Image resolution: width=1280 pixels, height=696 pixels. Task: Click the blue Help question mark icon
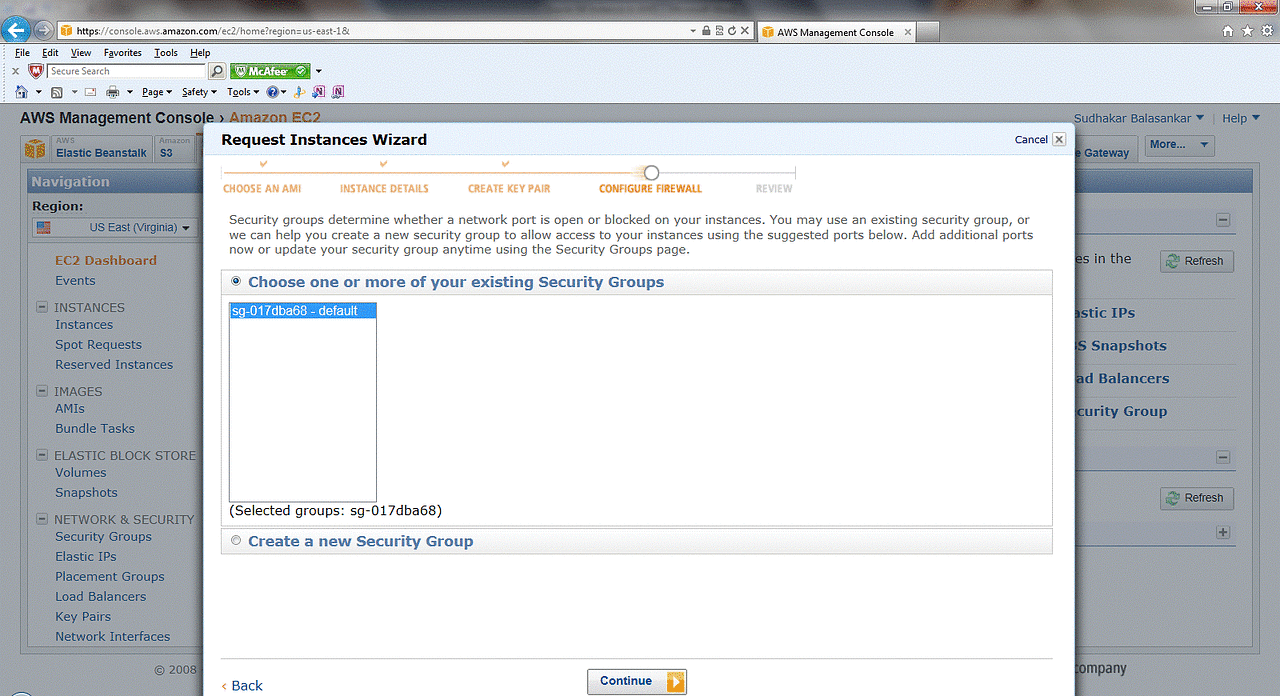[272, 92]
